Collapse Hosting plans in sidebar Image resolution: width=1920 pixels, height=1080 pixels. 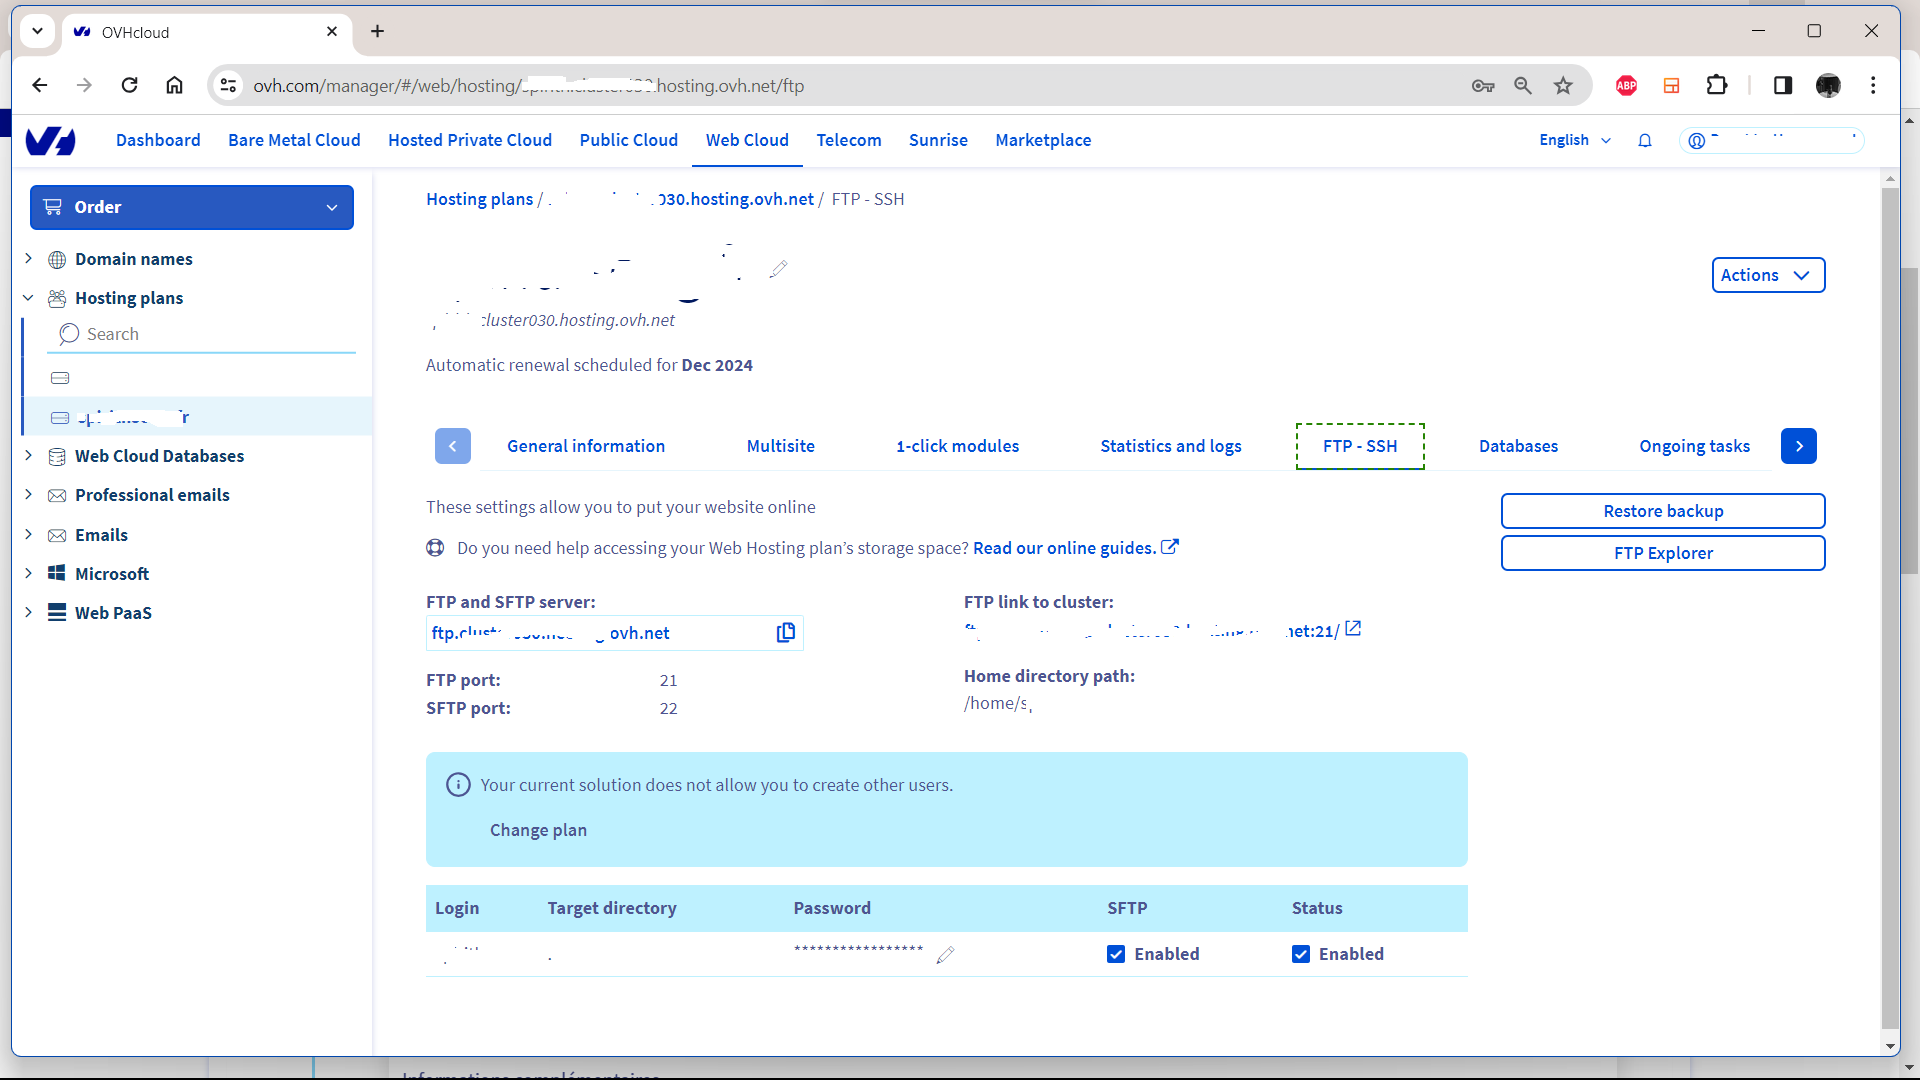[29, 298]
